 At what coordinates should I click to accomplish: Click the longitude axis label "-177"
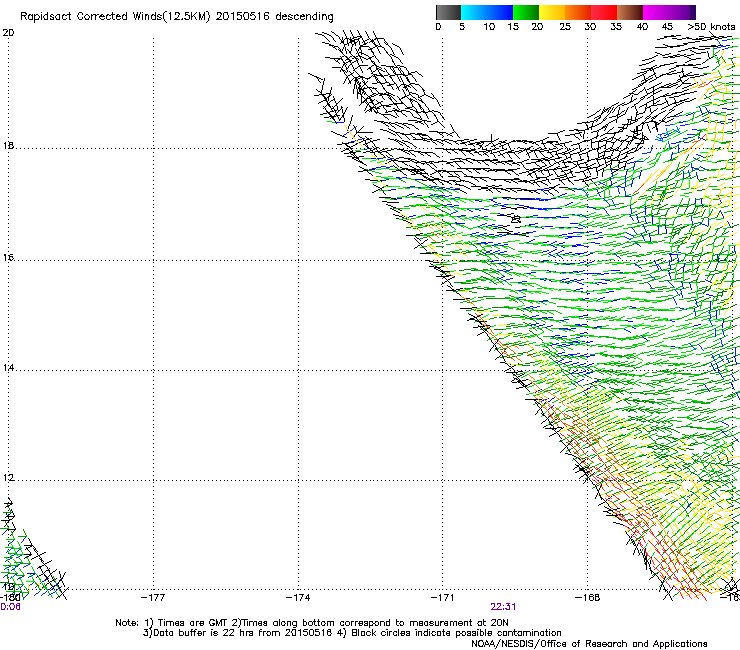[153, 598]
